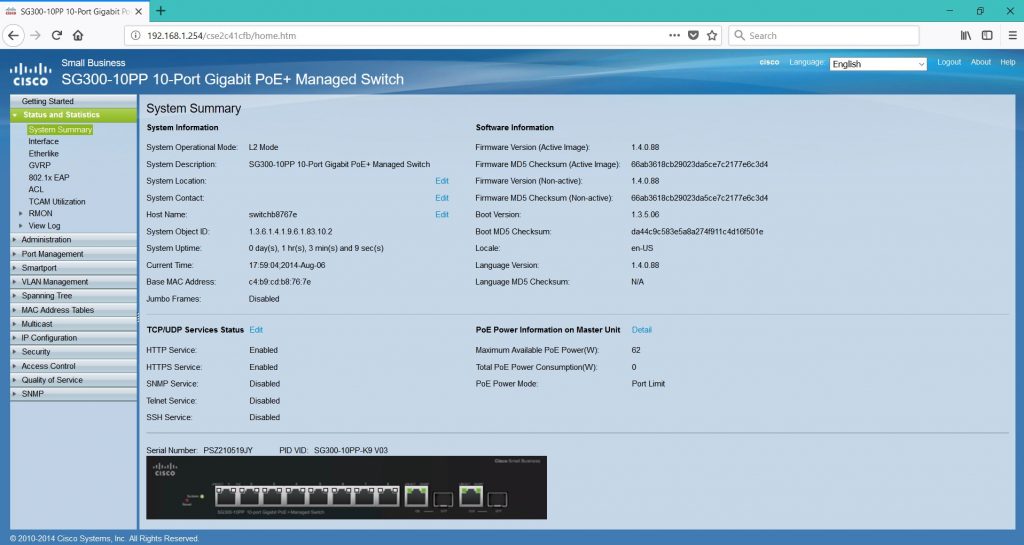Reload the page with the refresh icon
Screen dimensions: 1024x545
coord(57,35)
